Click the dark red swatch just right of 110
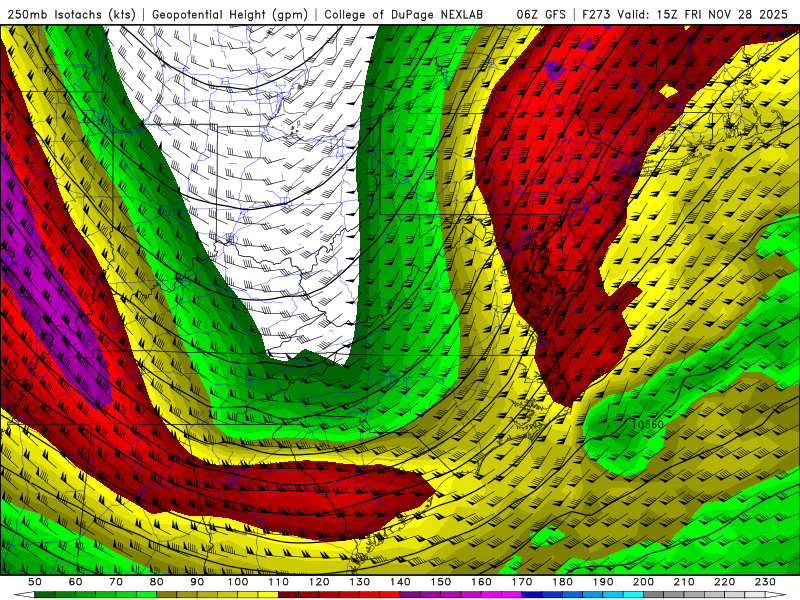This screenshot has height=600, width=800. tap(288, 594)
